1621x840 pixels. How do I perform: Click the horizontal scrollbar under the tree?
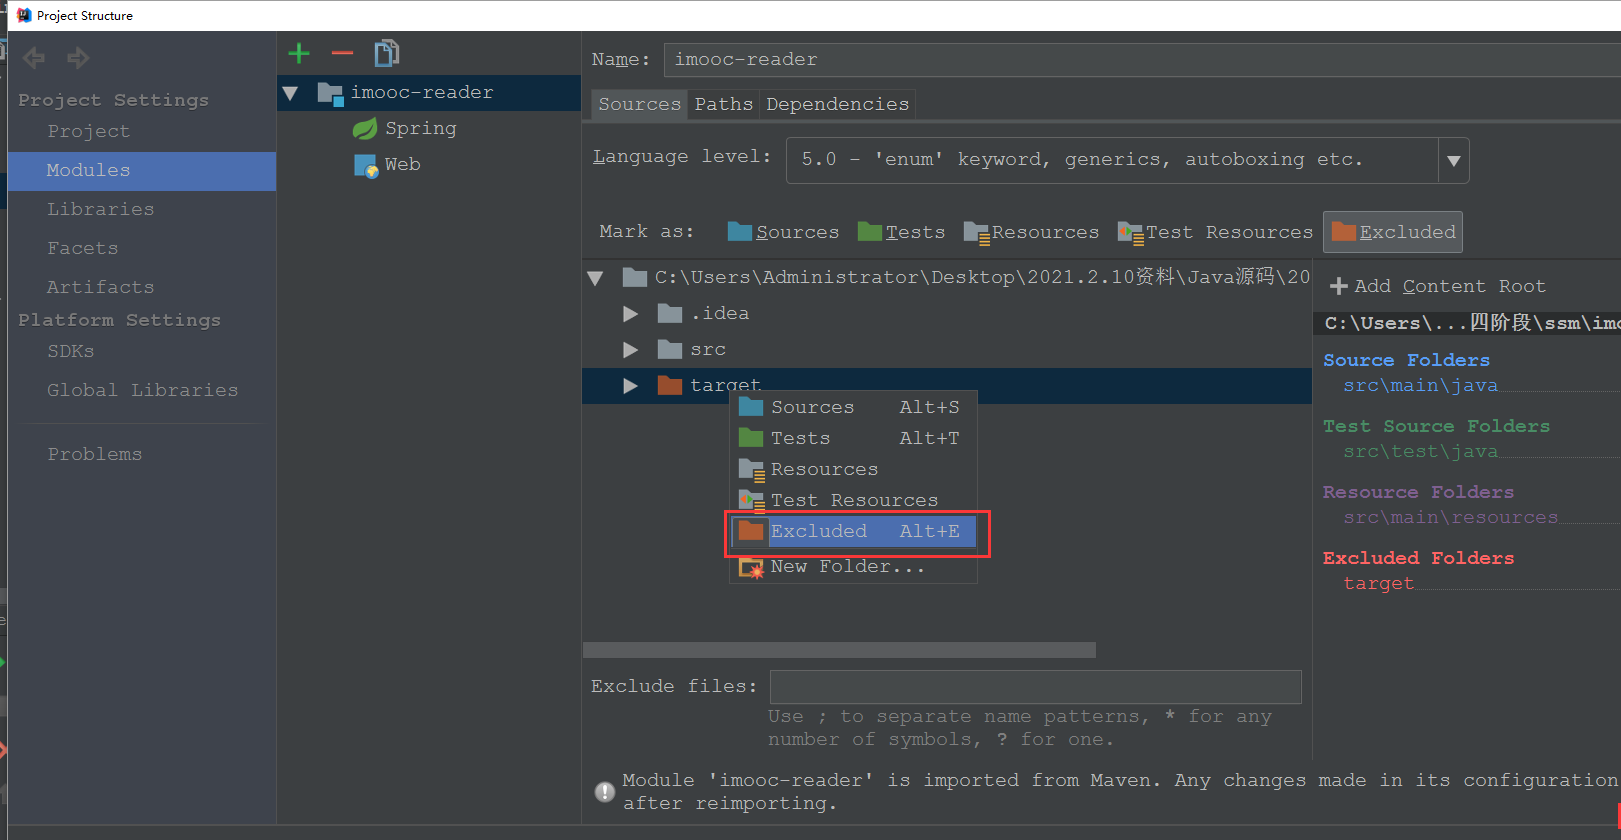[839, 650]
